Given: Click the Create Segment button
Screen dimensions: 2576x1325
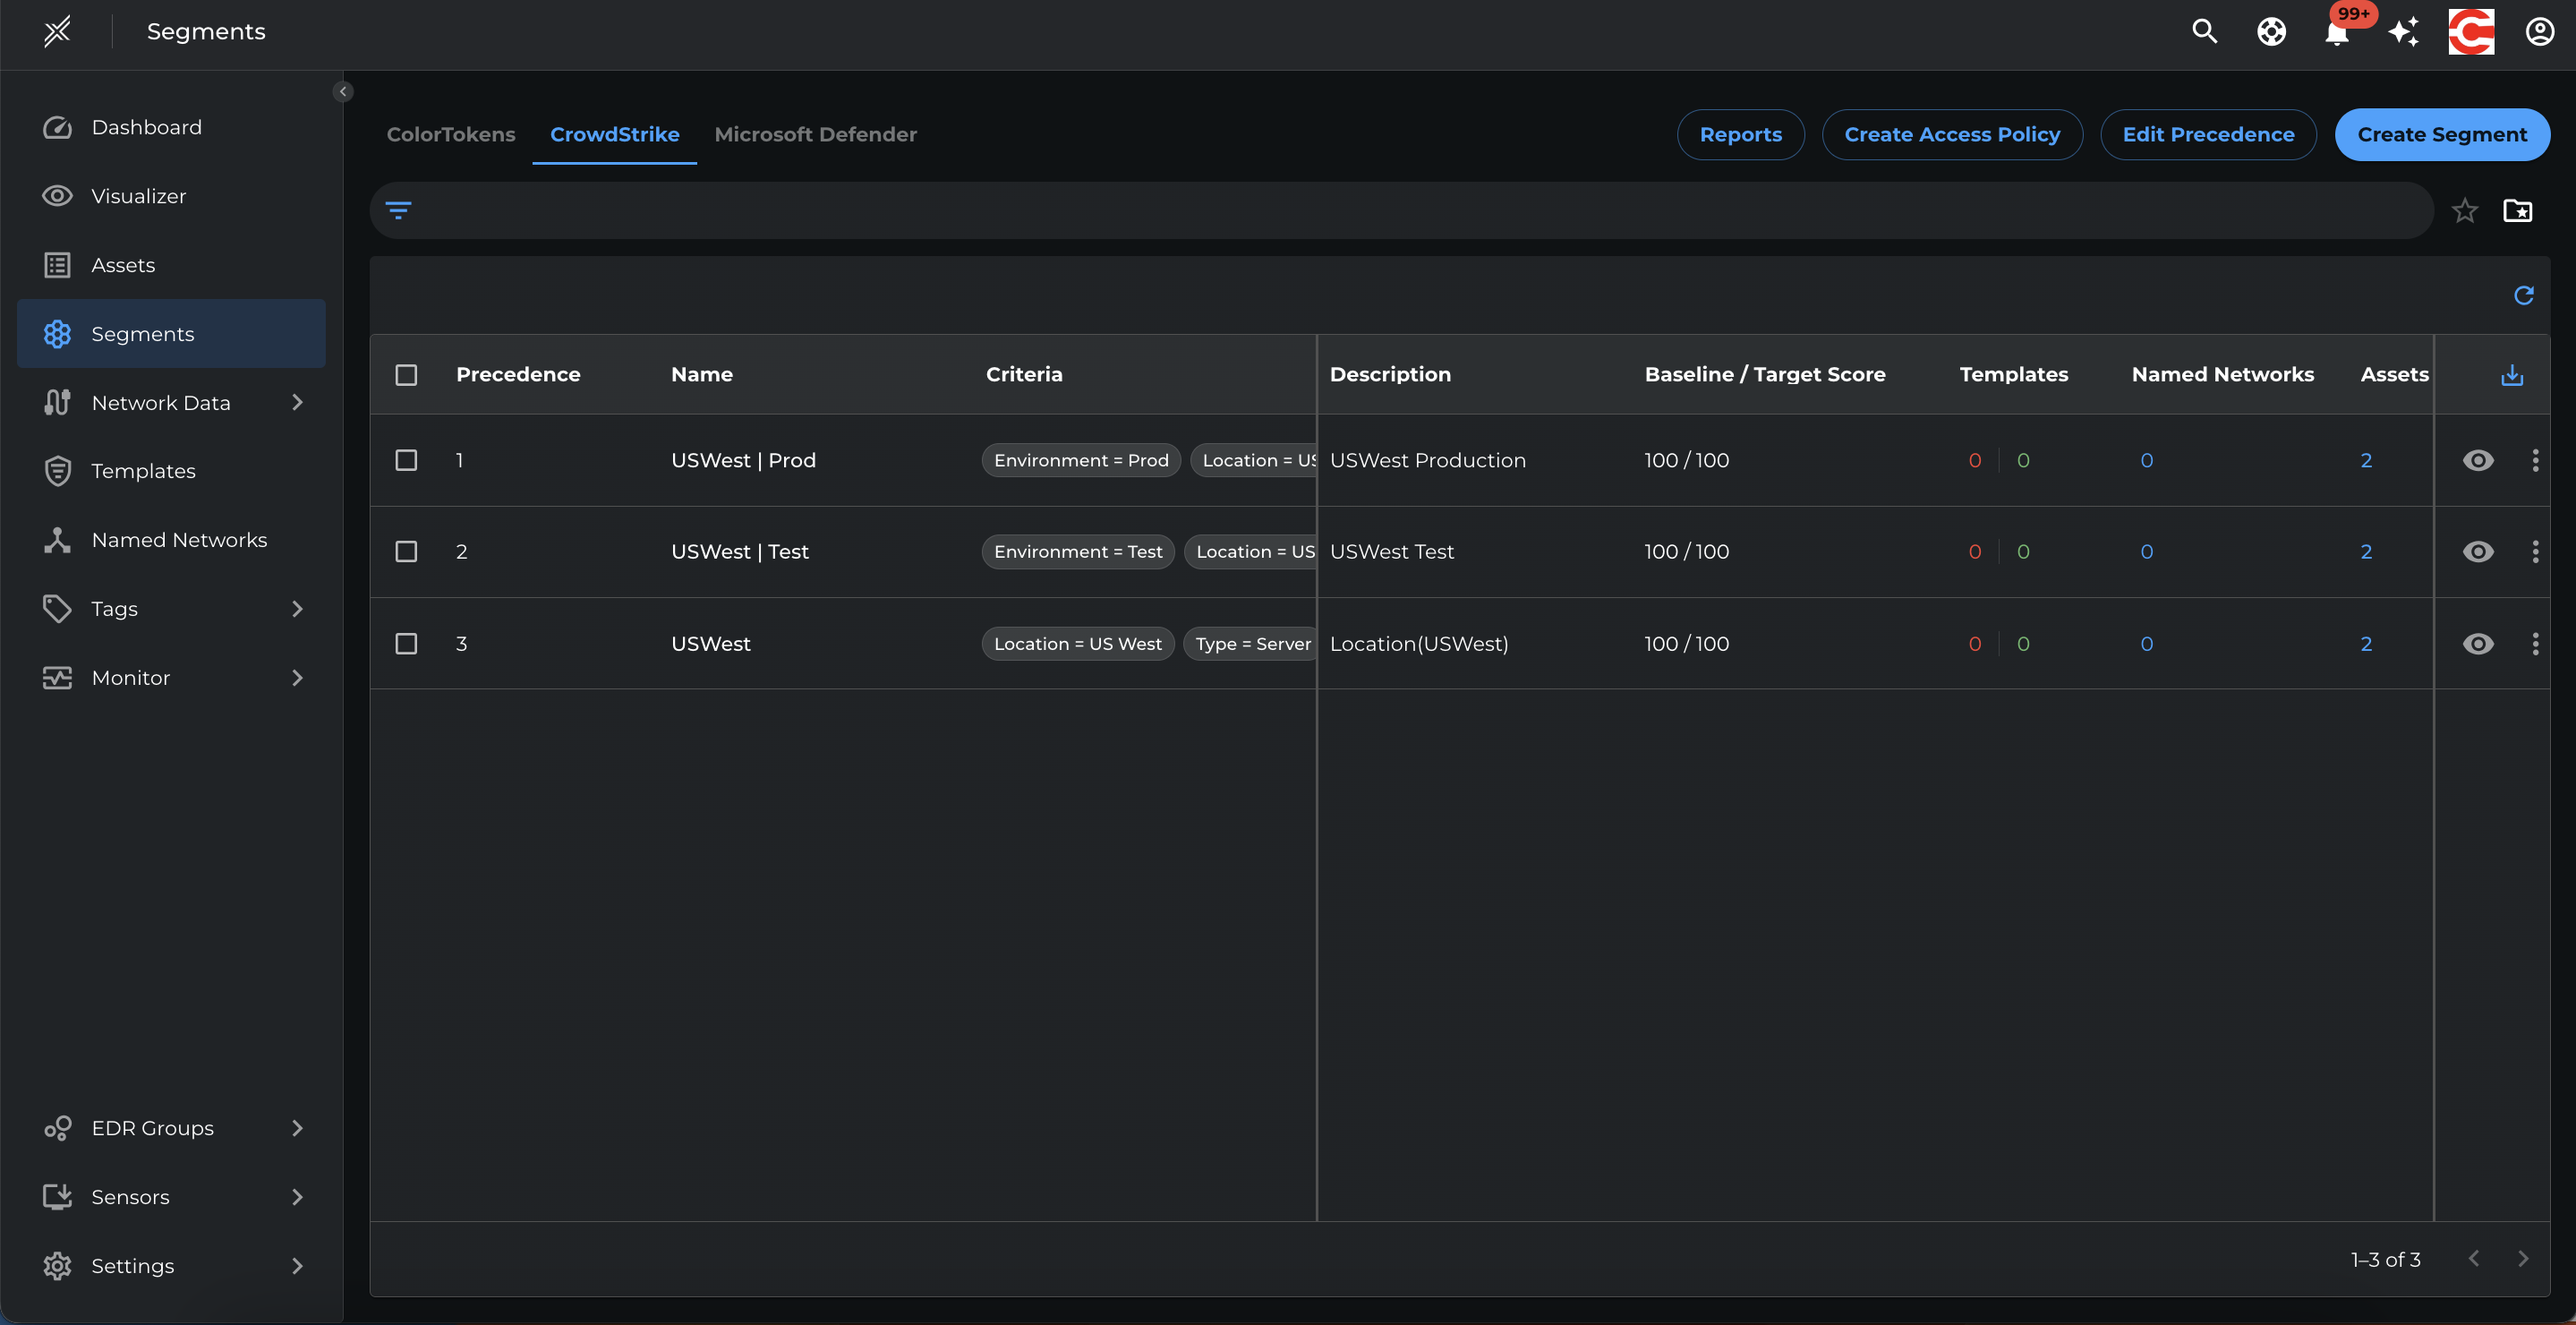Looking at the screenshot, I should click(x=2441, y=134).
